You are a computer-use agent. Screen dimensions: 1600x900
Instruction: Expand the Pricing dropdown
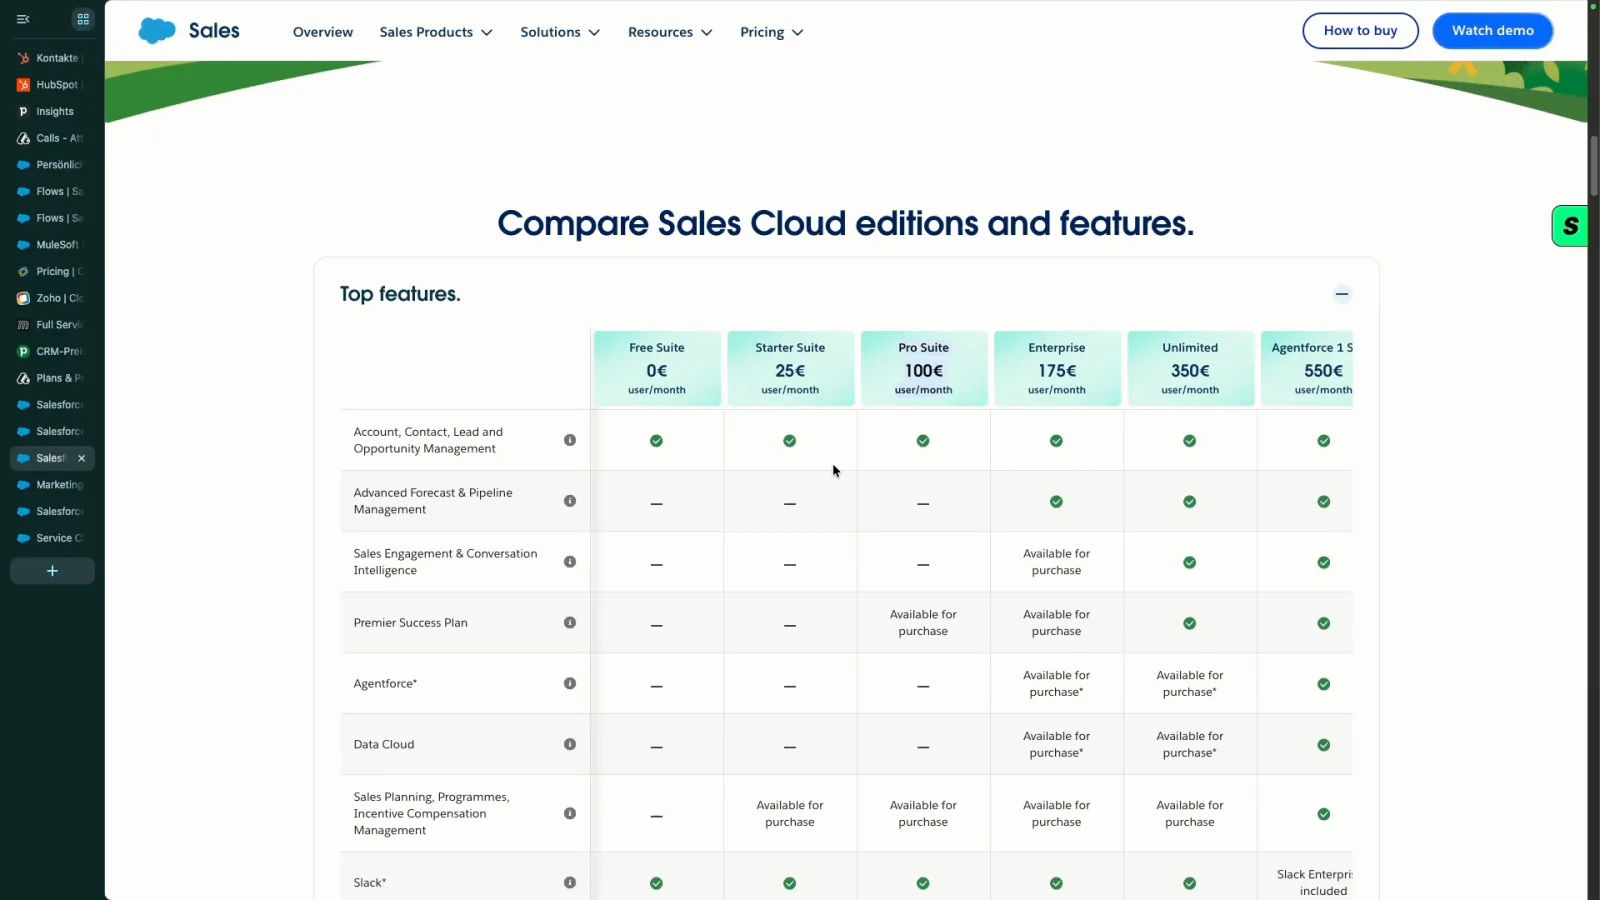(x=771, y=32)
